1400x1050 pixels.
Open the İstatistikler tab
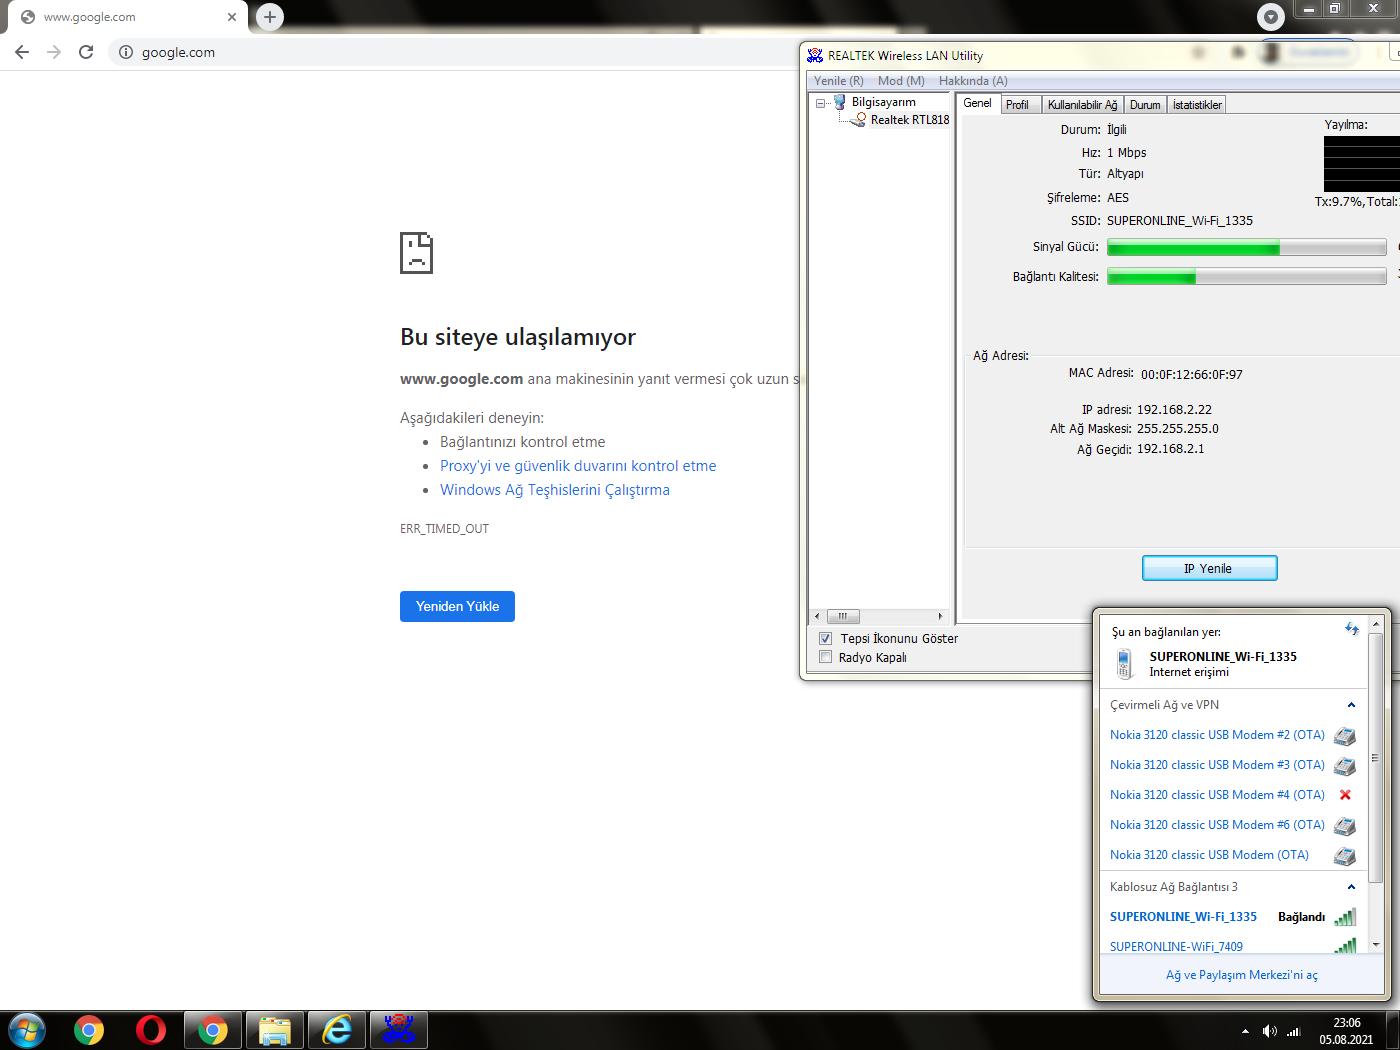(x=1198, y=105)
